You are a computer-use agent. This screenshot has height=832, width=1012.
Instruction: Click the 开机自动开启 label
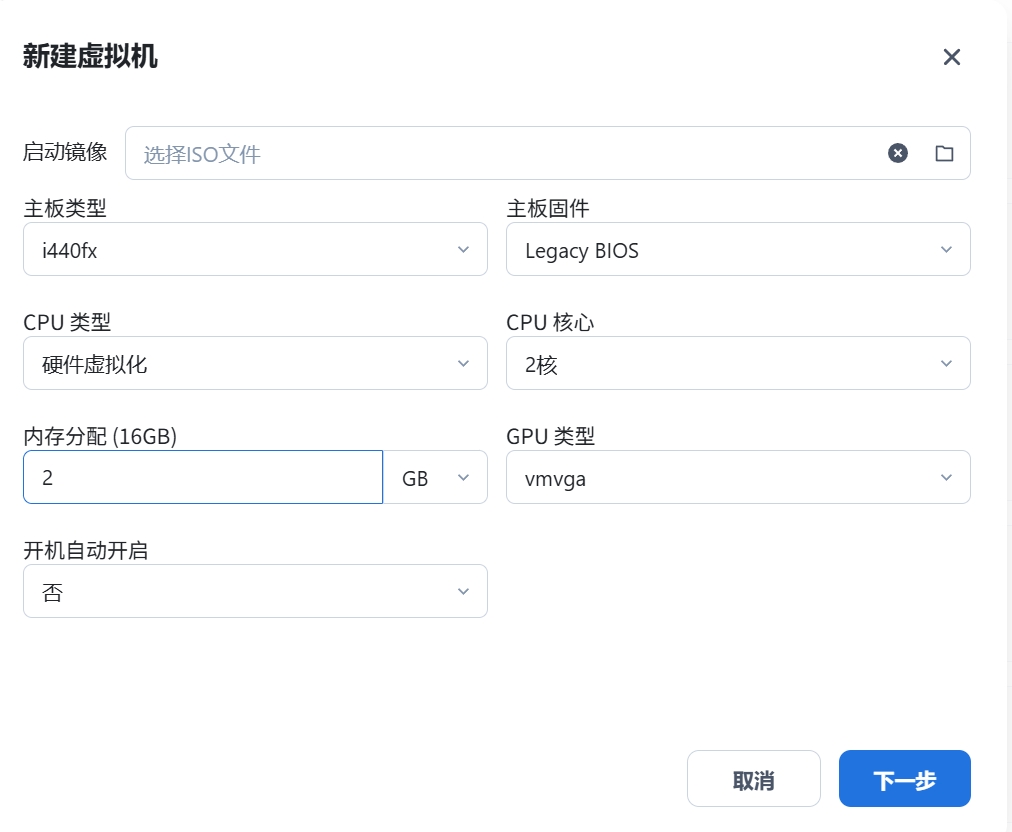[86, 551]
